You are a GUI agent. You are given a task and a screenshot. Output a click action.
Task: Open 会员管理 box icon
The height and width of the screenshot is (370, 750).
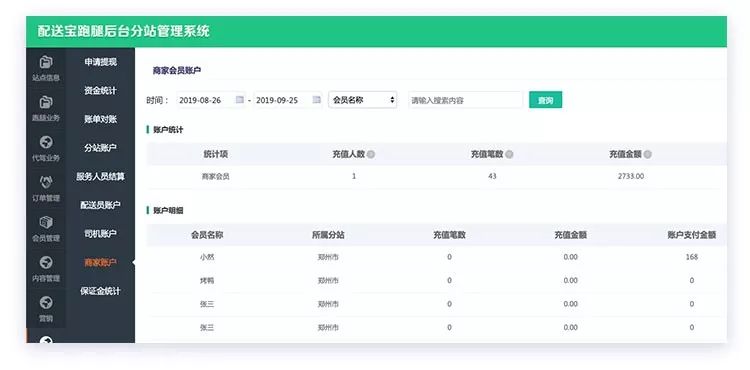(46, 222)
